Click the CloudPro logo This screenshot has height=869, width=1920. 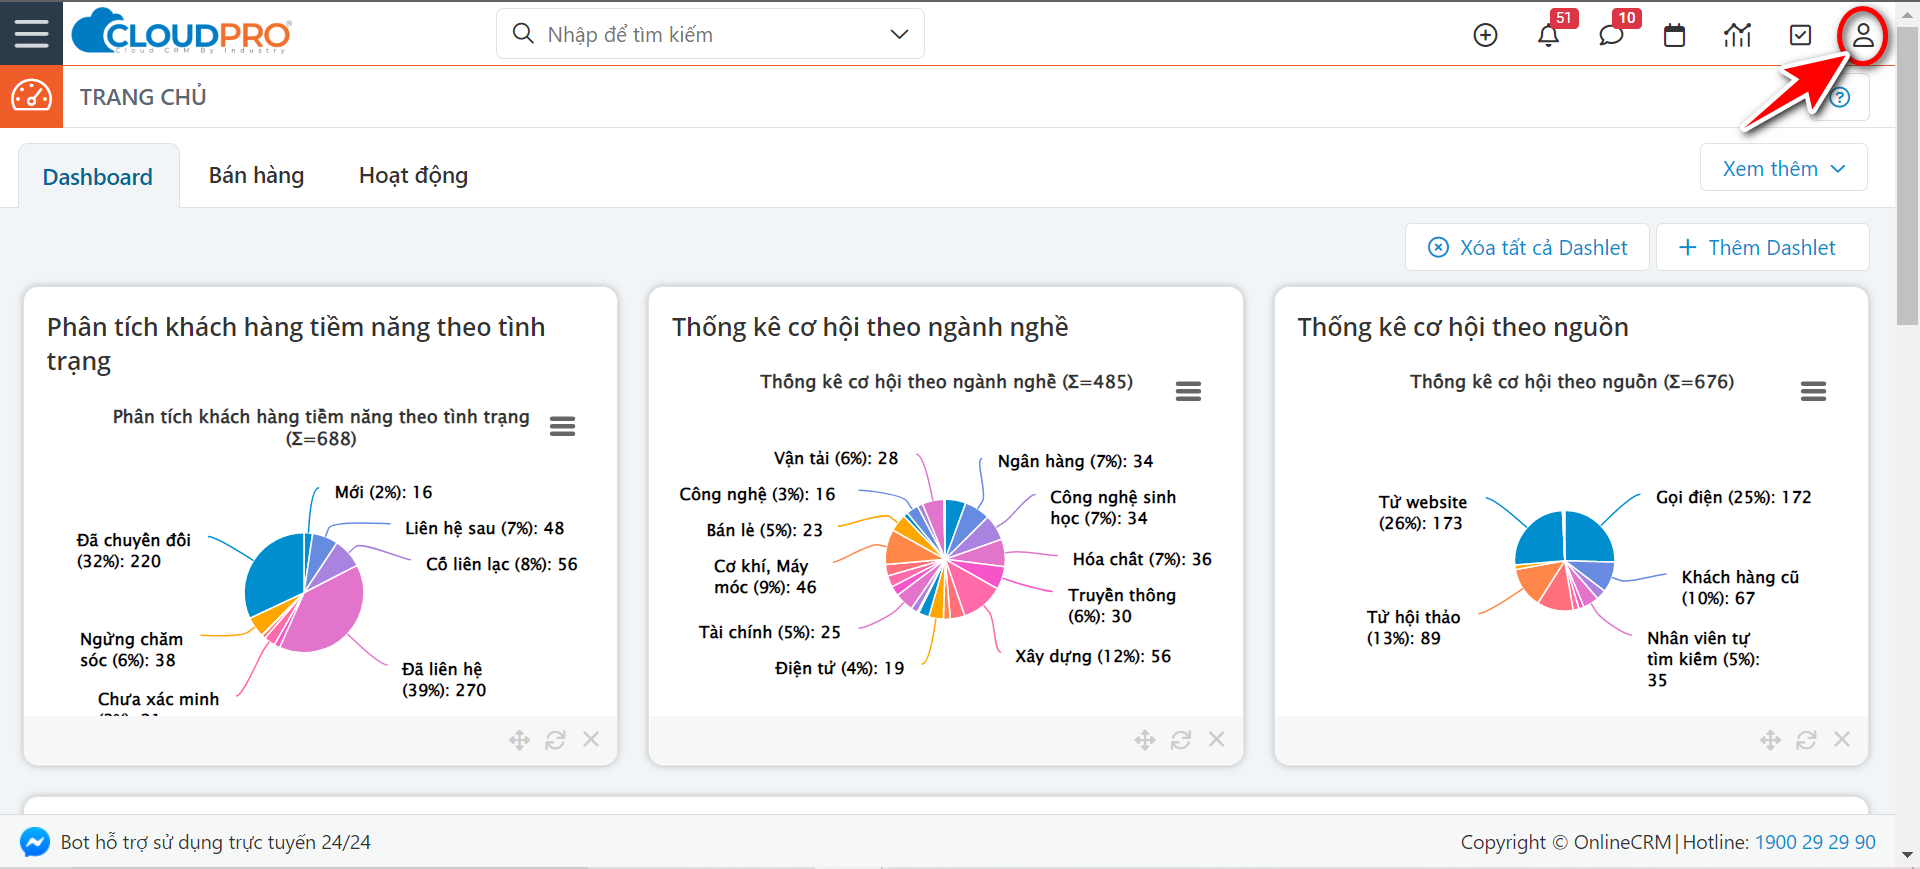click(182, 32)
